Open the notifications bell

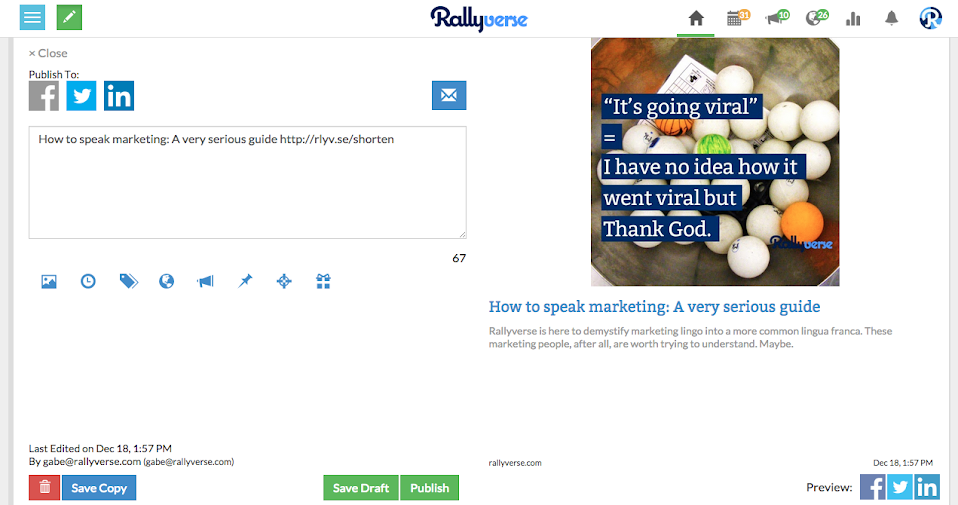pyautogui.click(x=891, y=19)
